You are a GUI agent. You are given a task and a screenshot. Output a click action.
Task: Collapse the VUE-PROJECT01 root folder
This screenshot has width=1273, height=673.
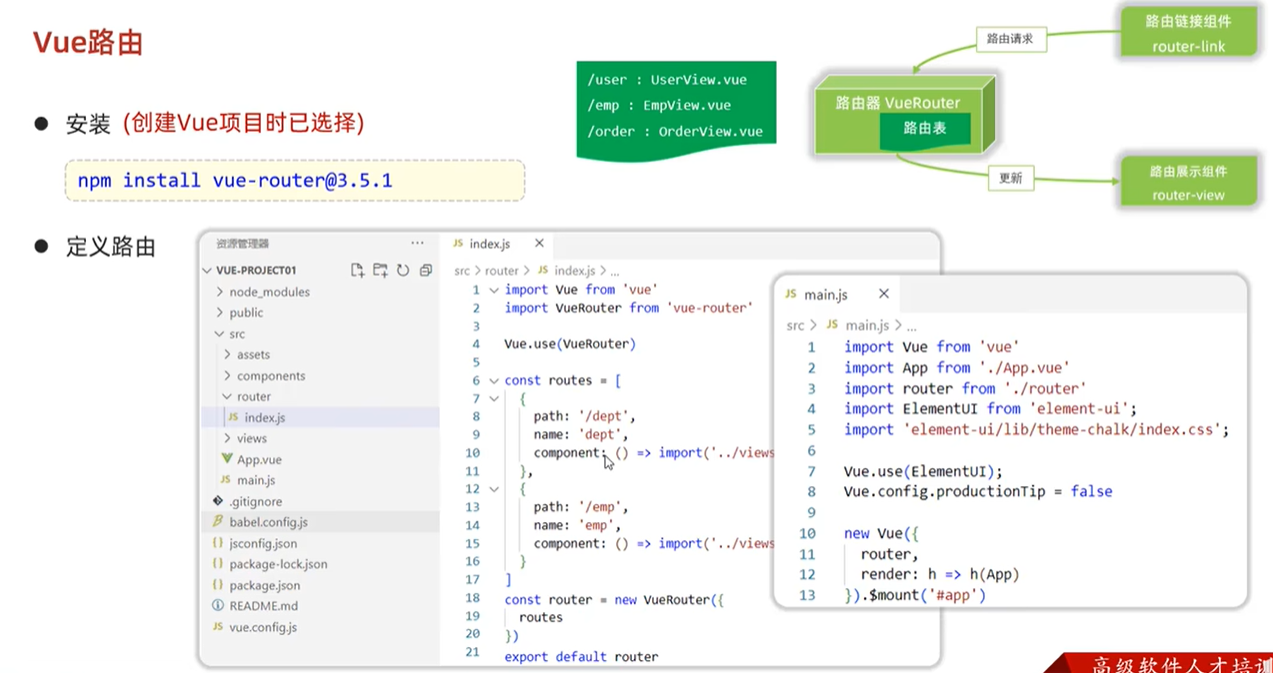tap(208, 270)
